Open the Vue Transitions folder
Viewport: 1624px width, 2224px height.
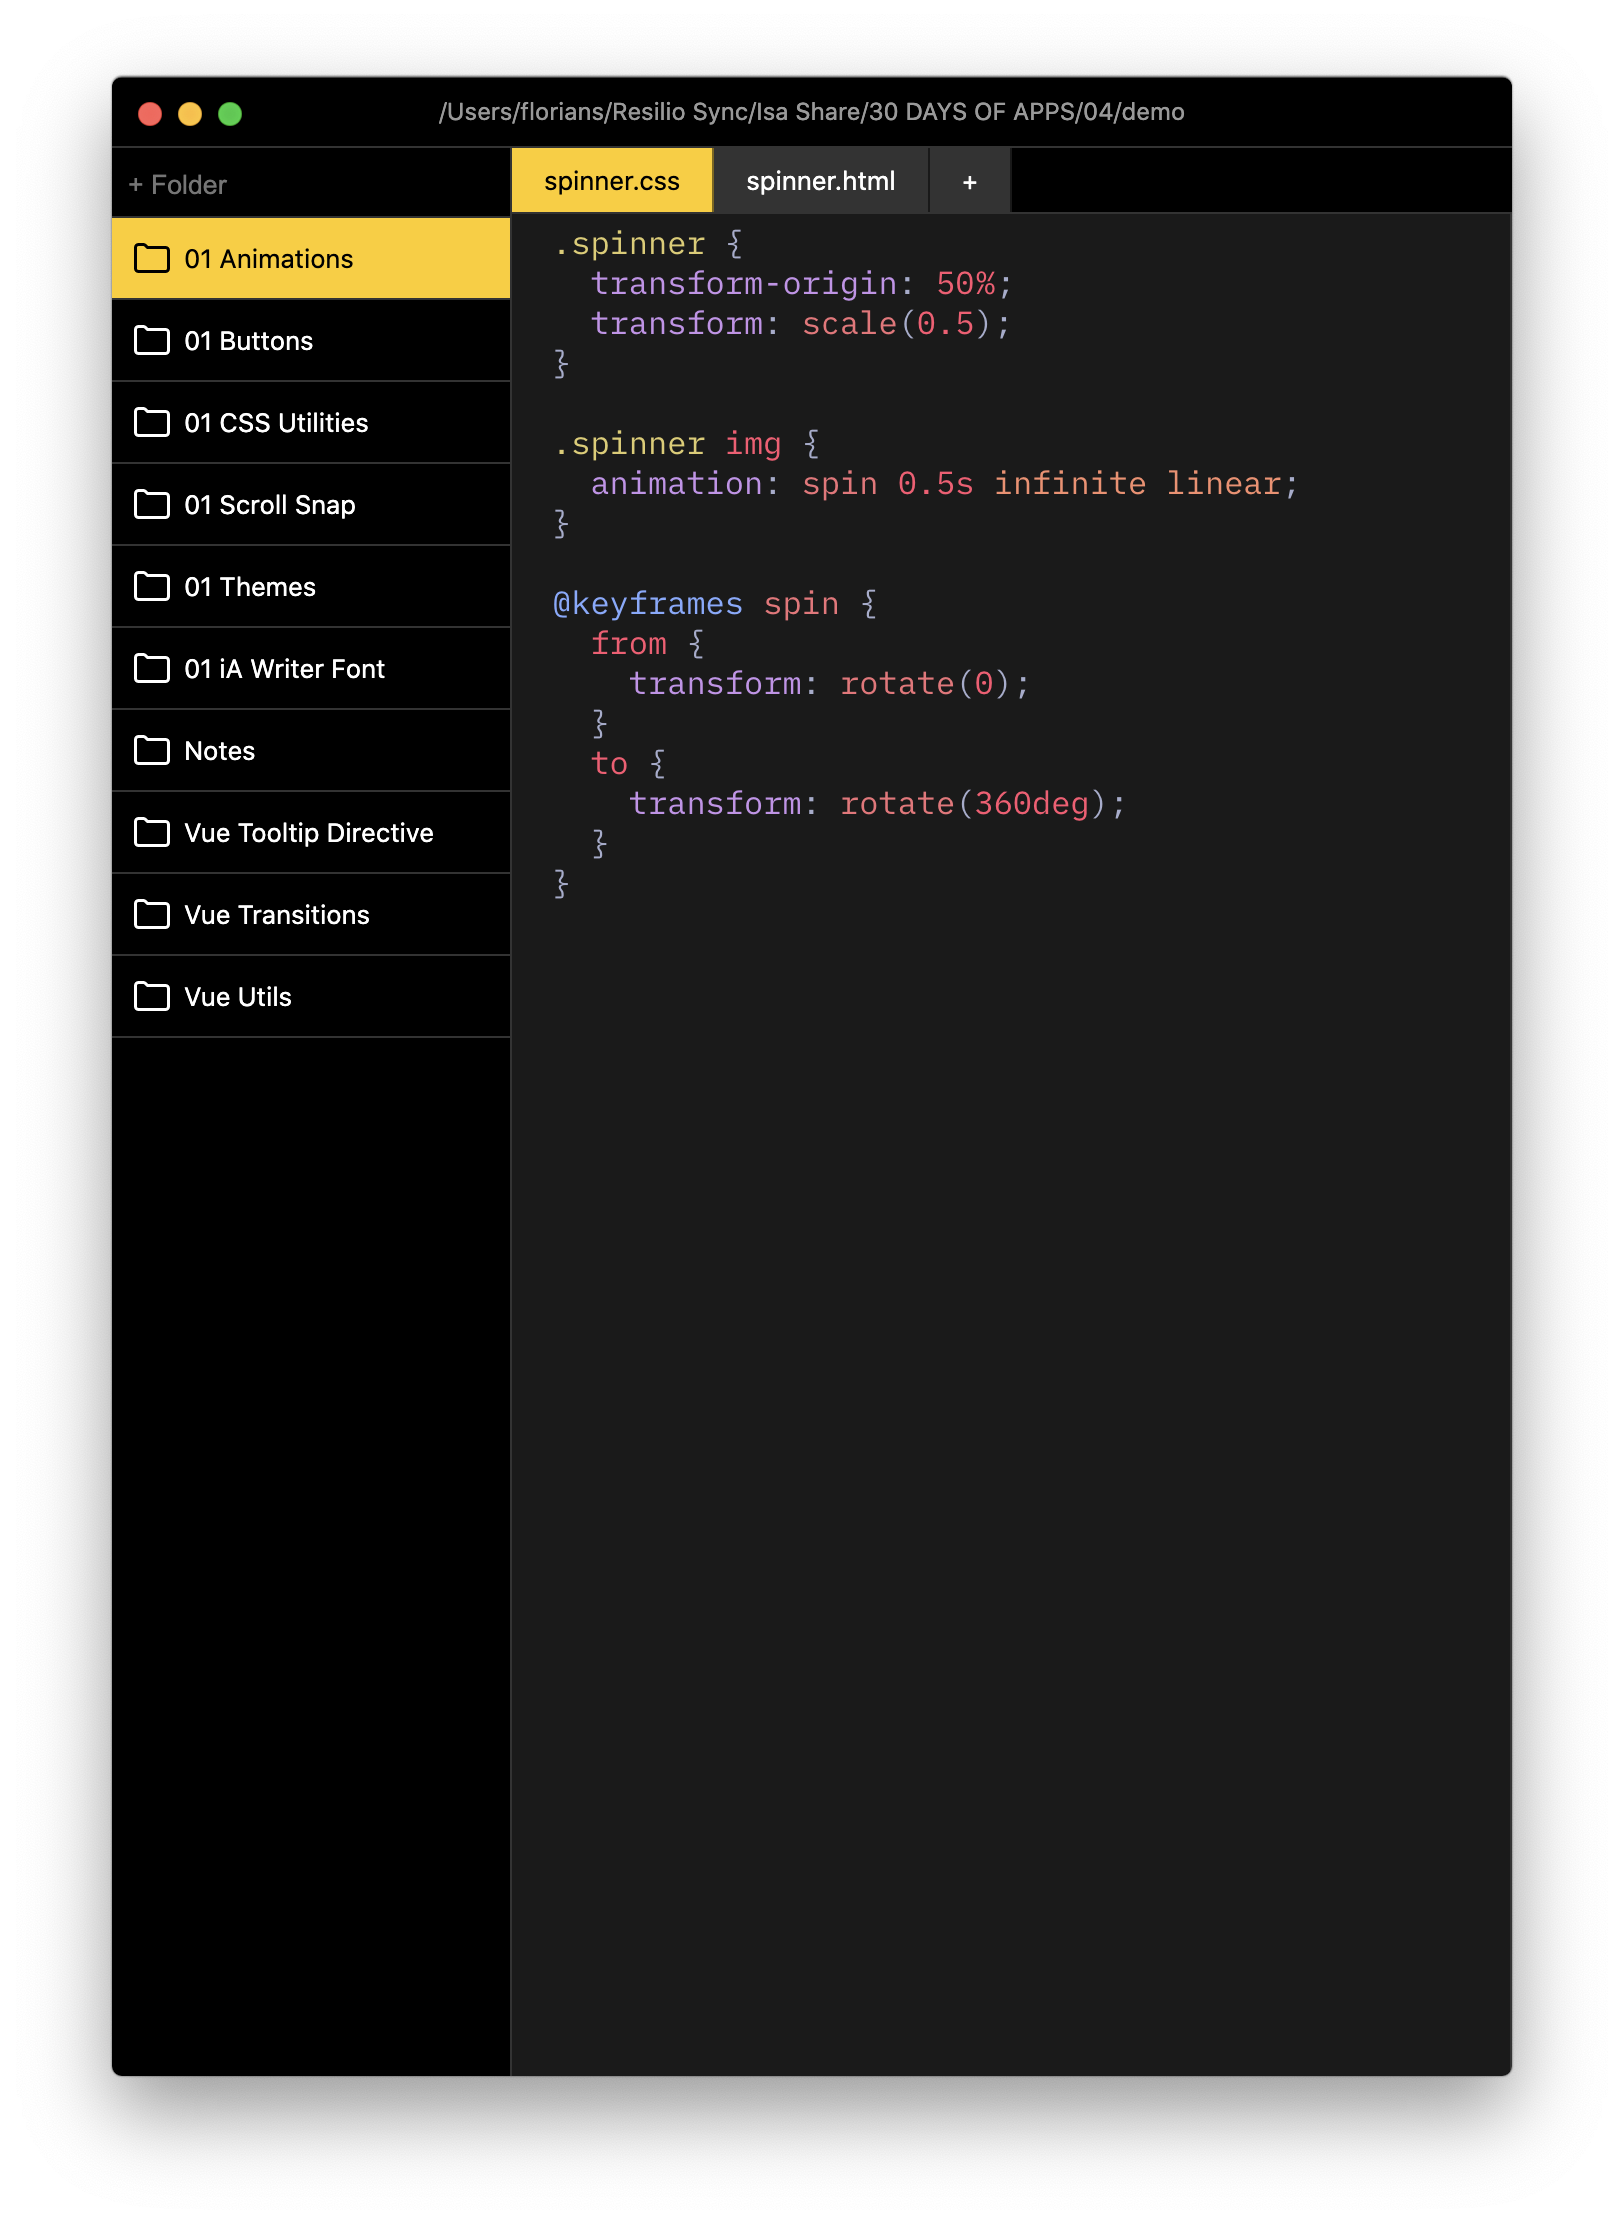pyautogui.click(x=276, y=915)
